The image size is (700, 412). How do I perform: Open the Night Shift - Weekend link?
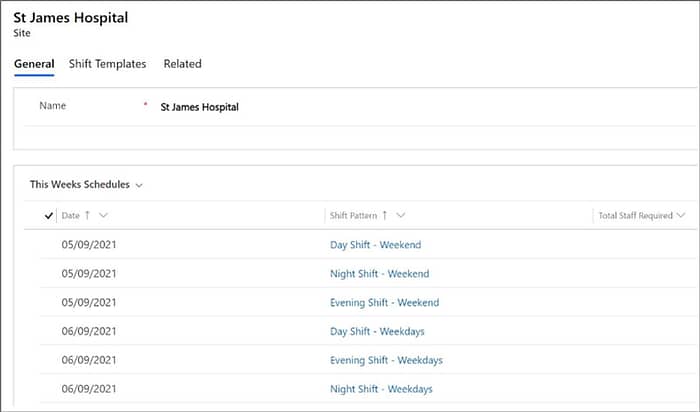[x=379, y=274]
